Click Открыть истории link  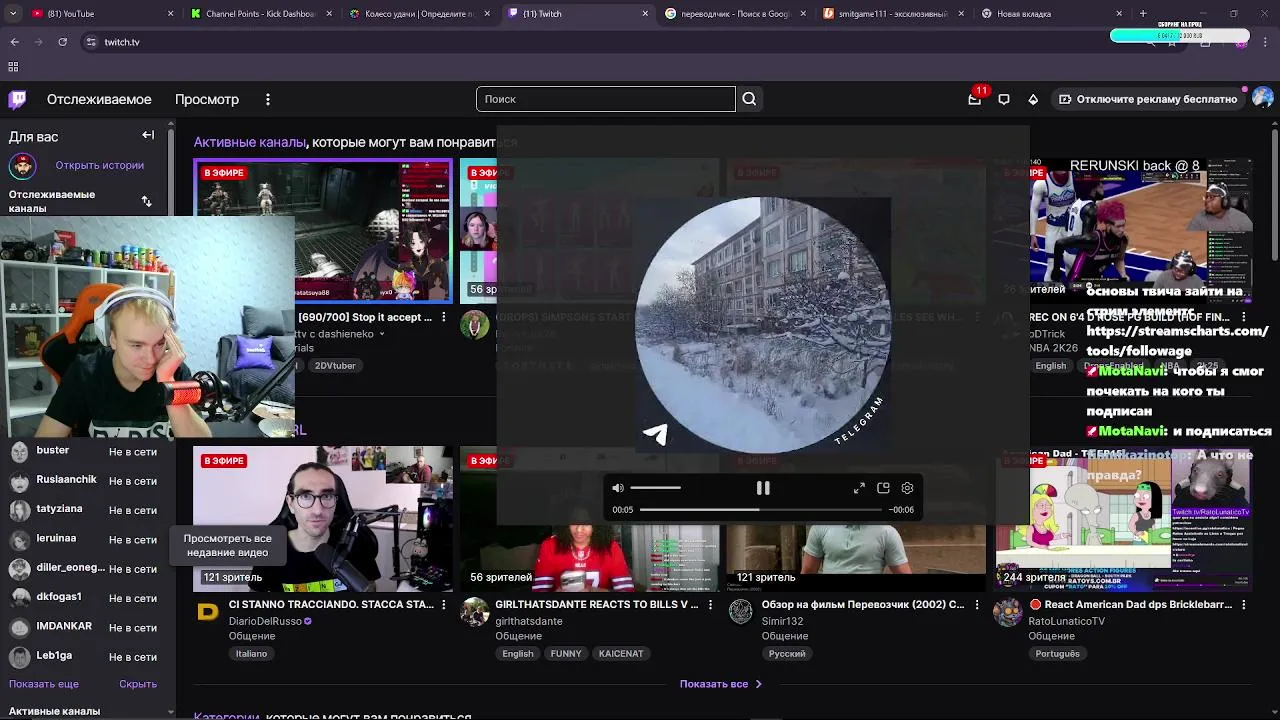click(99, 165)
